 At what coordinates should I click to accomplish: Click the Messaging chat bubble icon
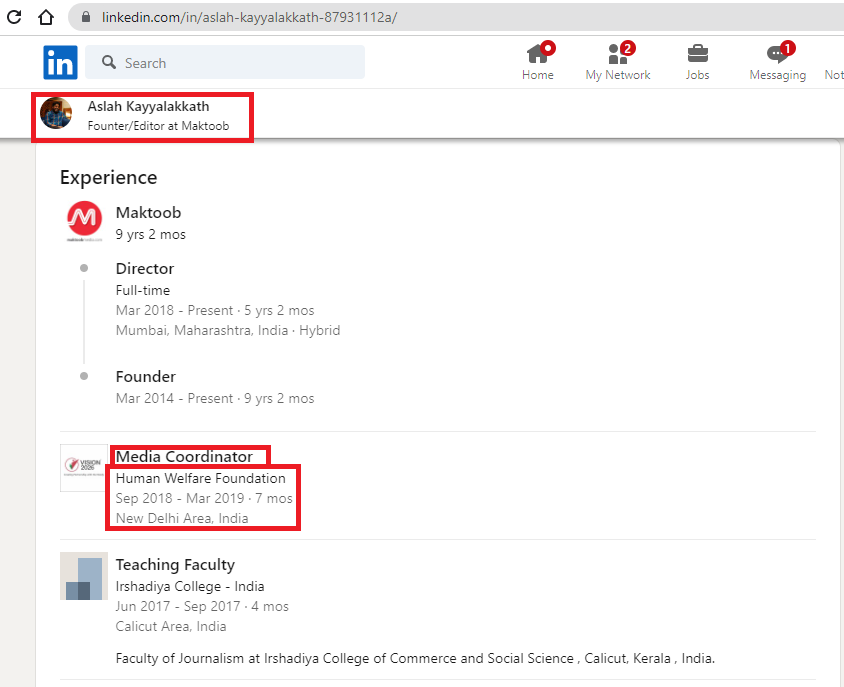click(x=777, y=54)
